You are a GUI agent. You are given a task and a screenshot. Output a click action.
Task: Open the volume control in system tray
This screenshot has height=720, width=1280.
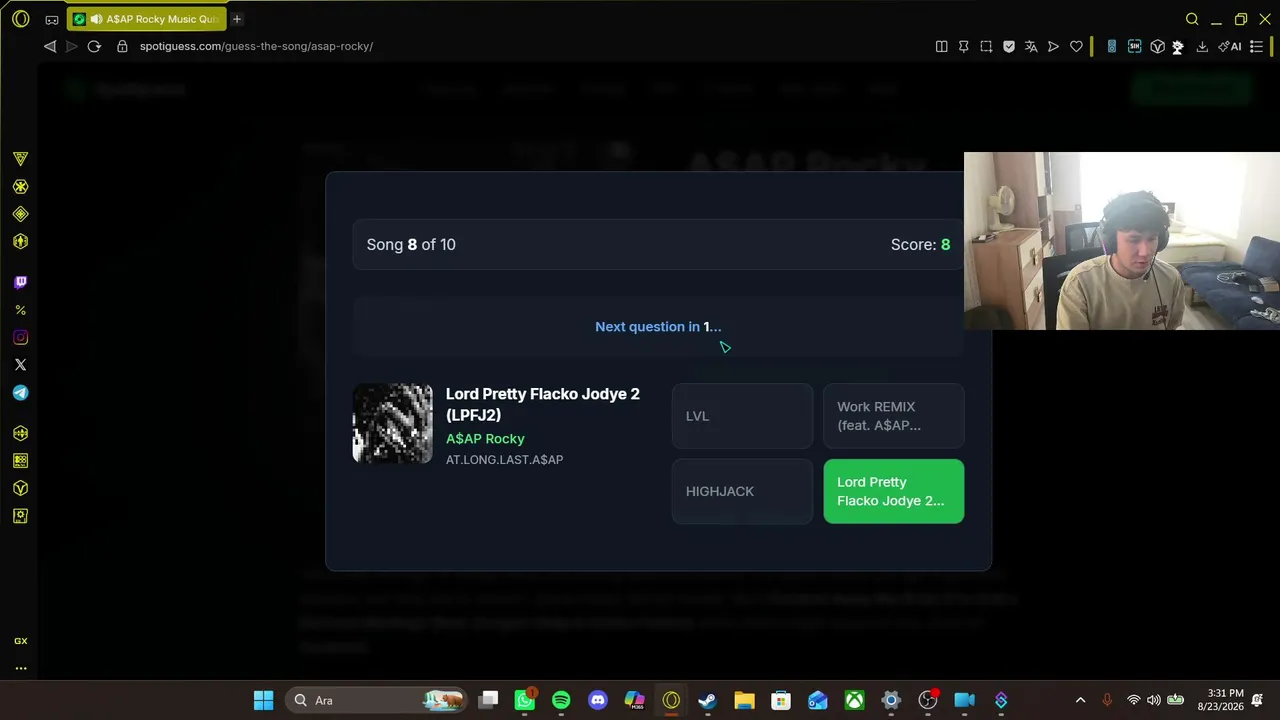point(1154,700)
